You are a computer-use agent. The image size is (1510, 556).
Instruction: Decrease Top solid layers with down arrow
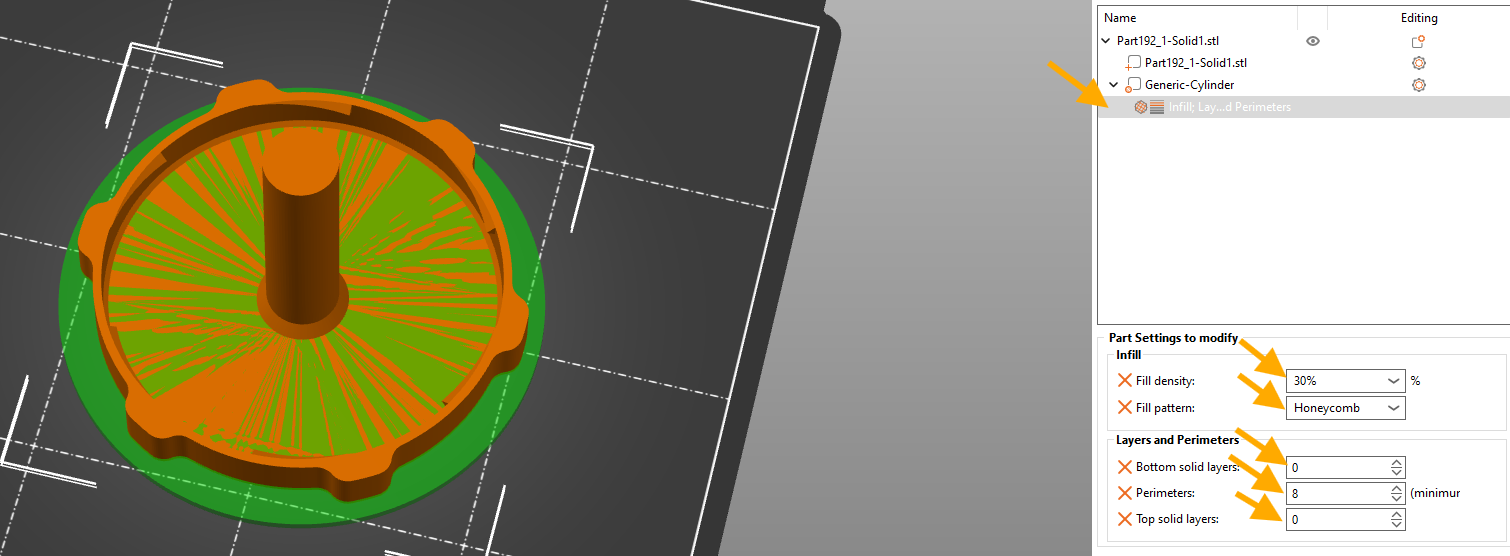coord(1397,524)
